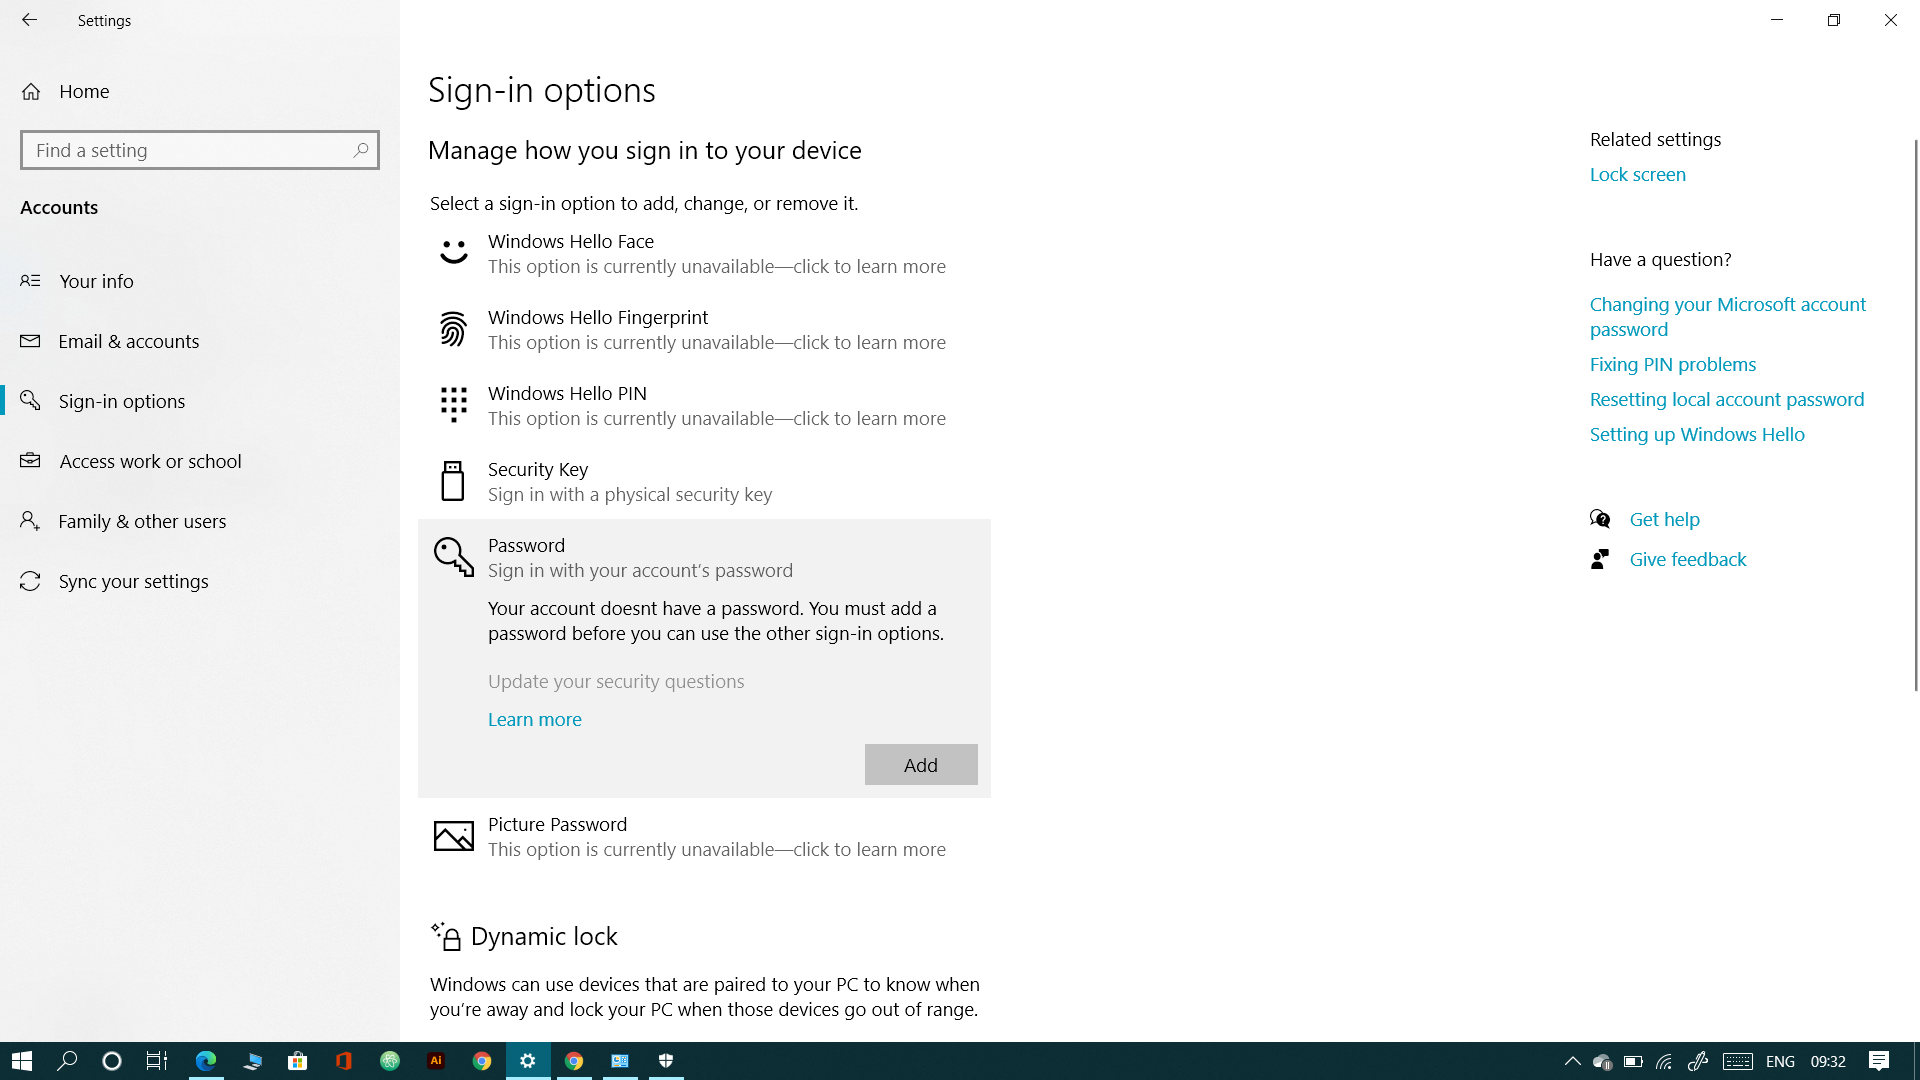Open Windows Ink Workspace pen icon
The image size is (1920, 1080).
tap(1697, 1061)
